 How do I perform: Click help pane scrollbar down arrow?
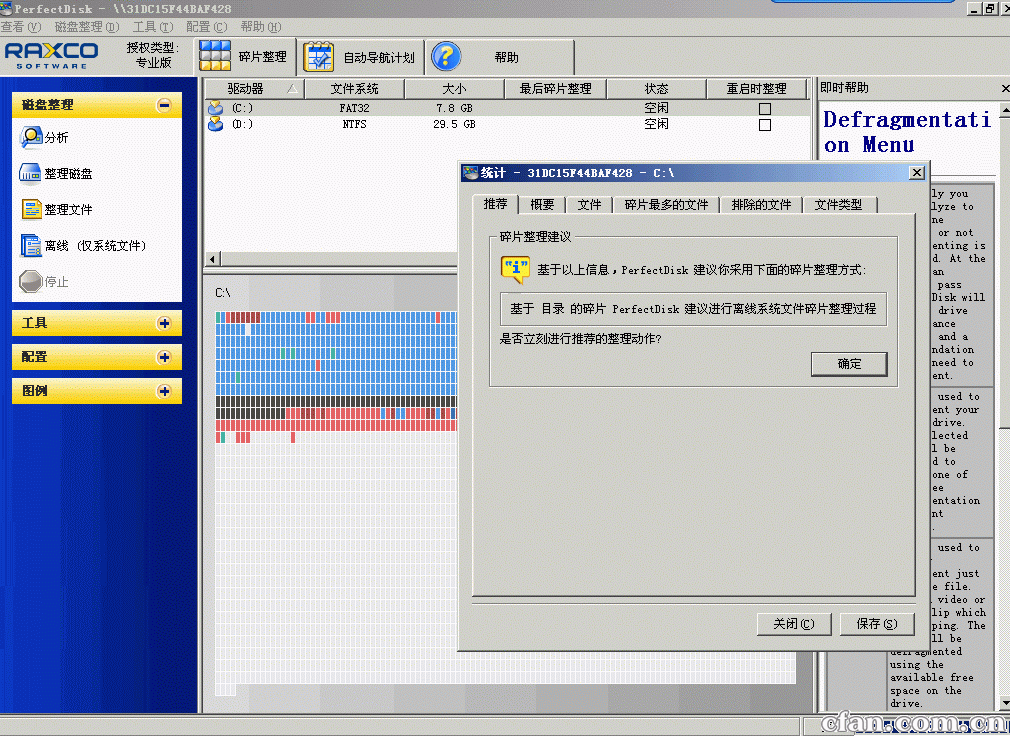[1004, 702]
